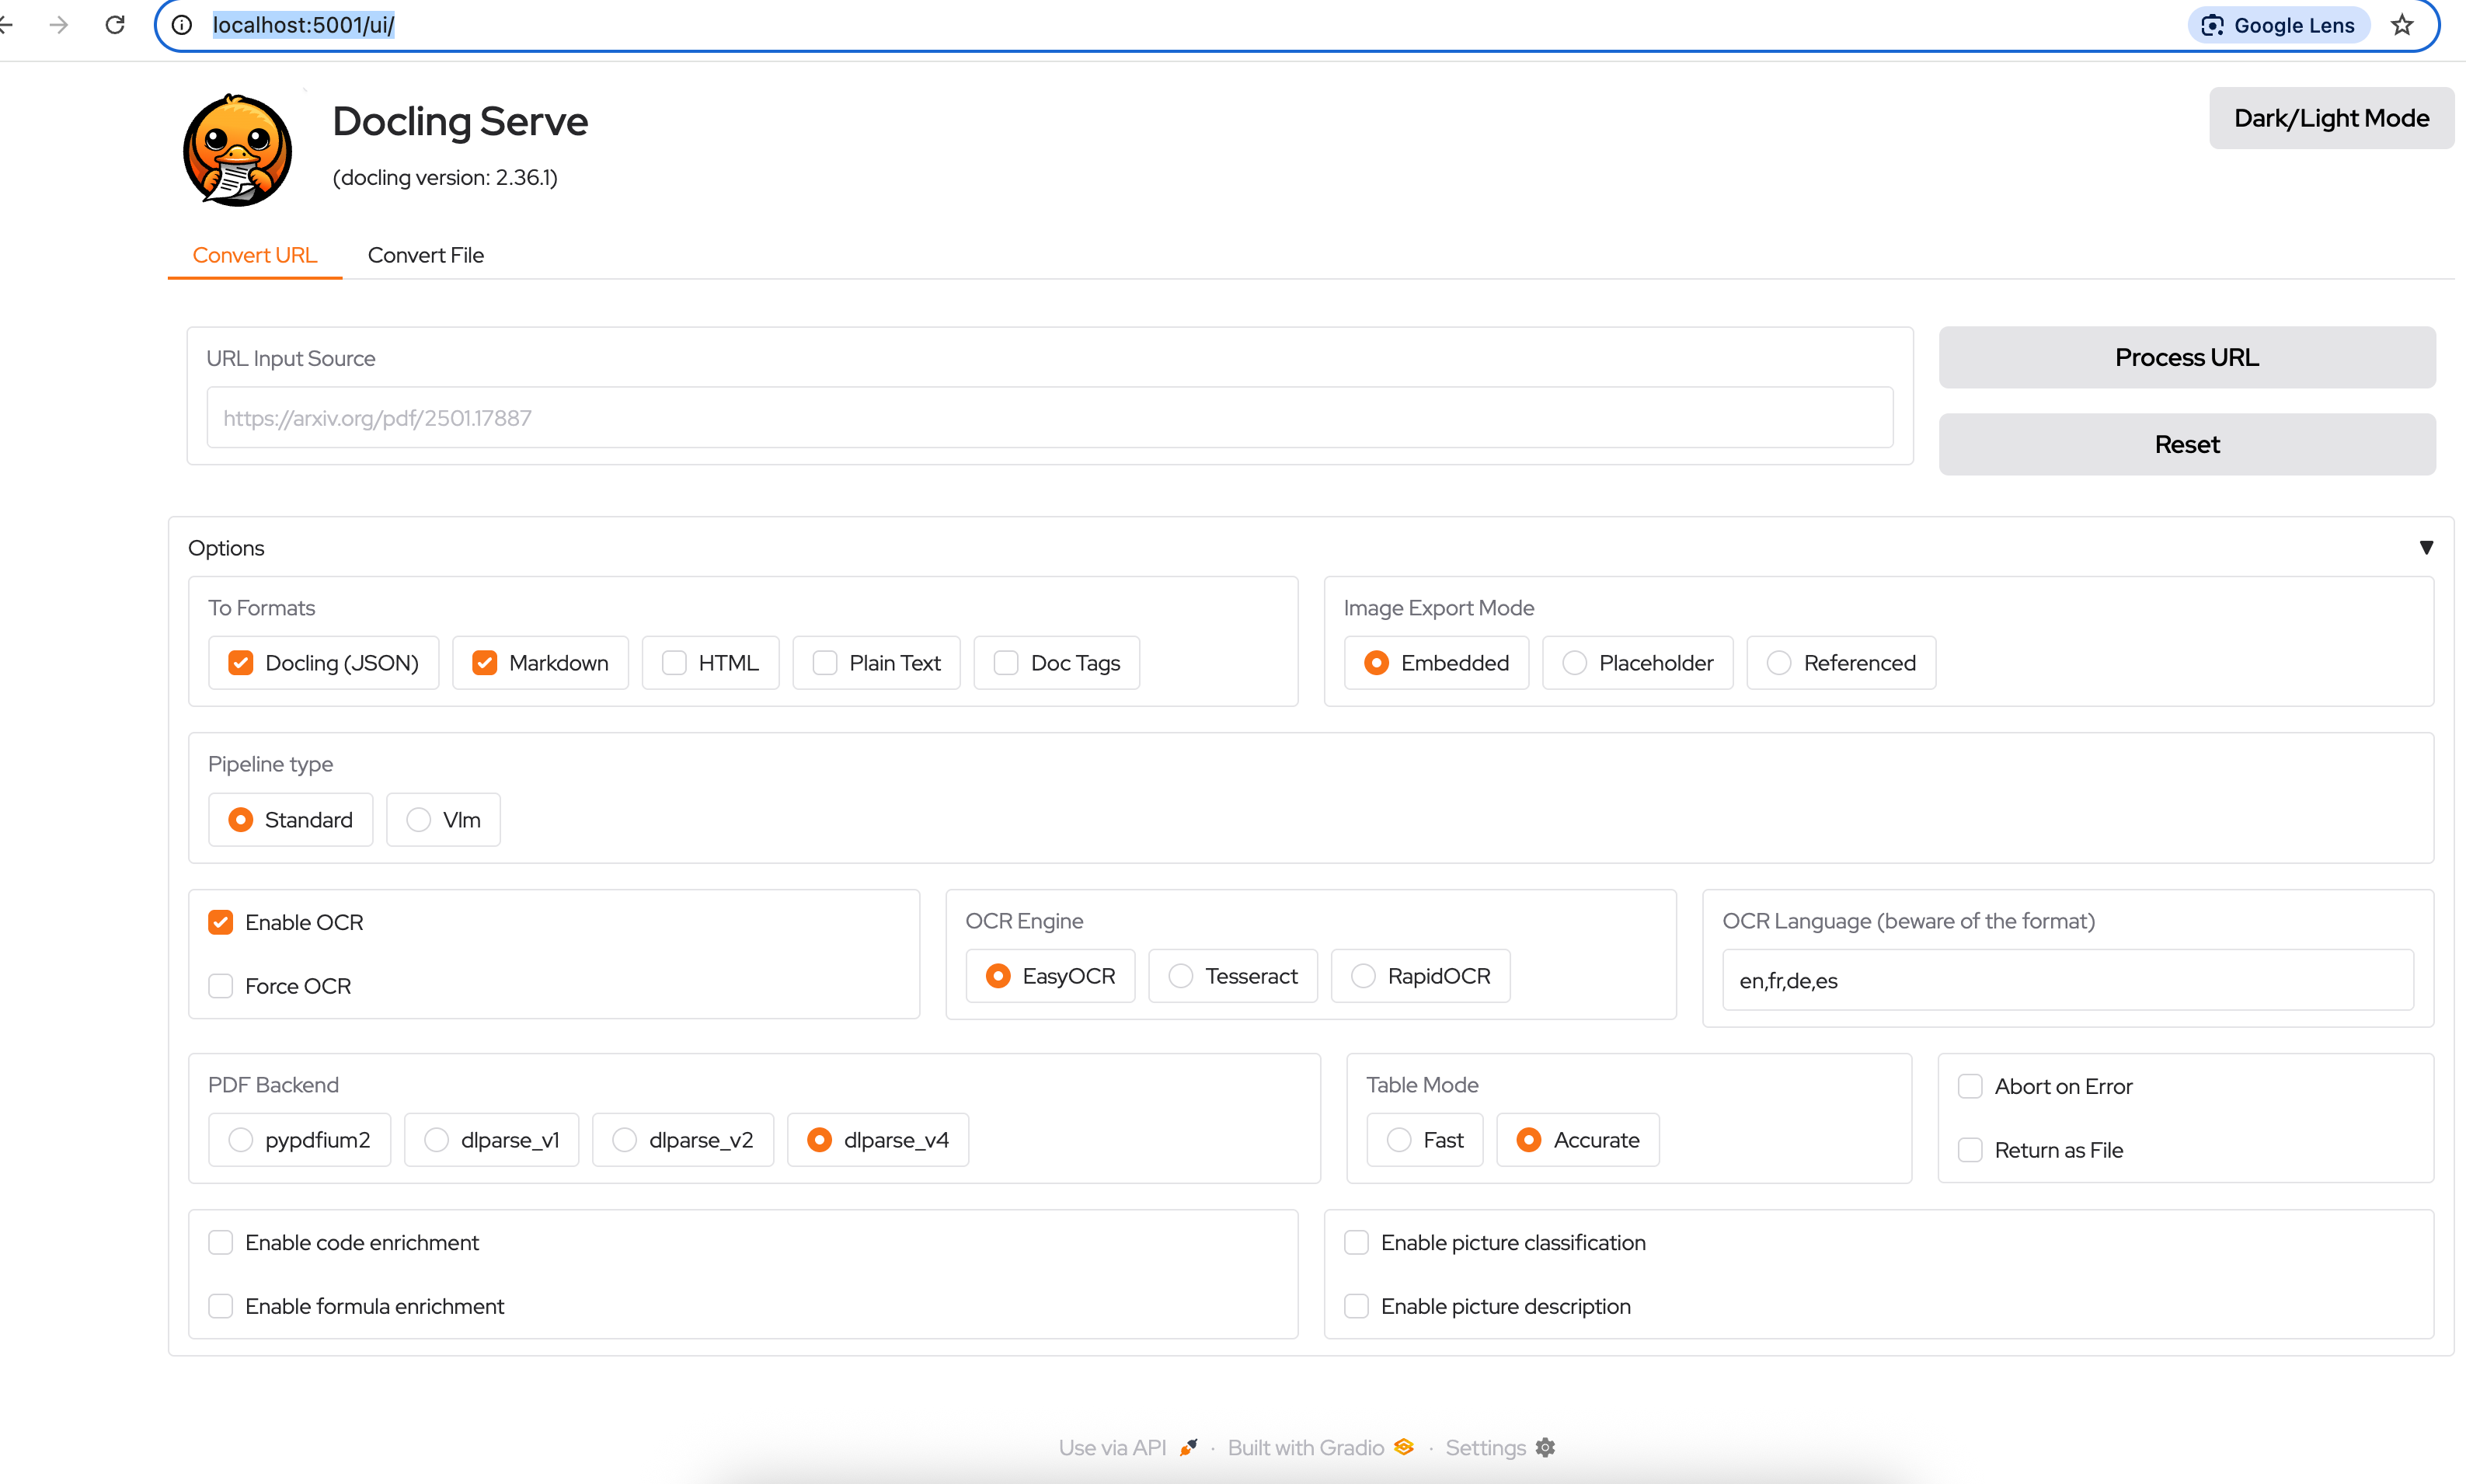
Task: Check the Force OCR option
Action: coord(221,986)
